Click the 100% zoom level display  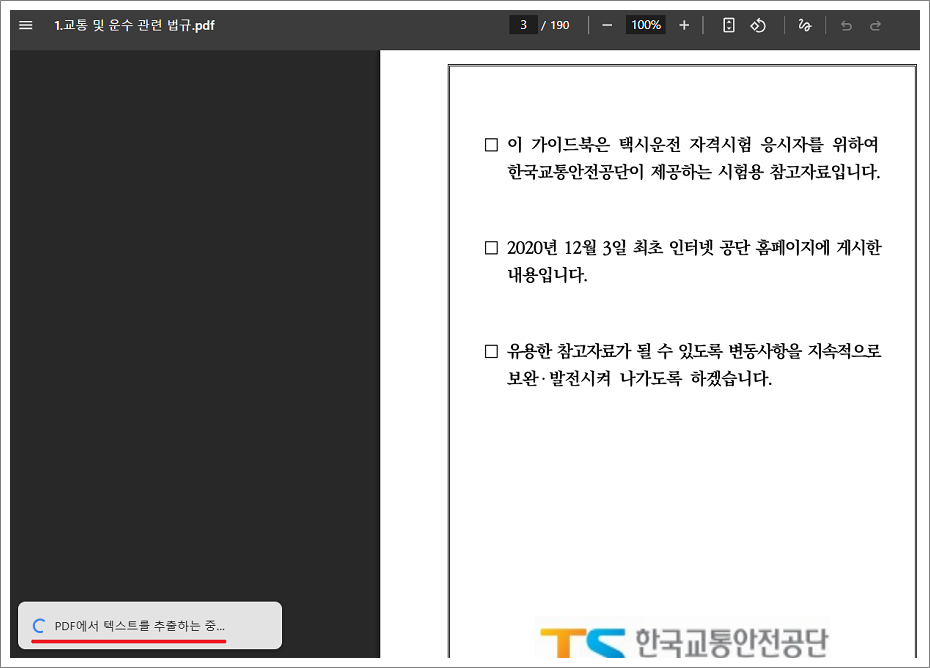pos(645,25)
